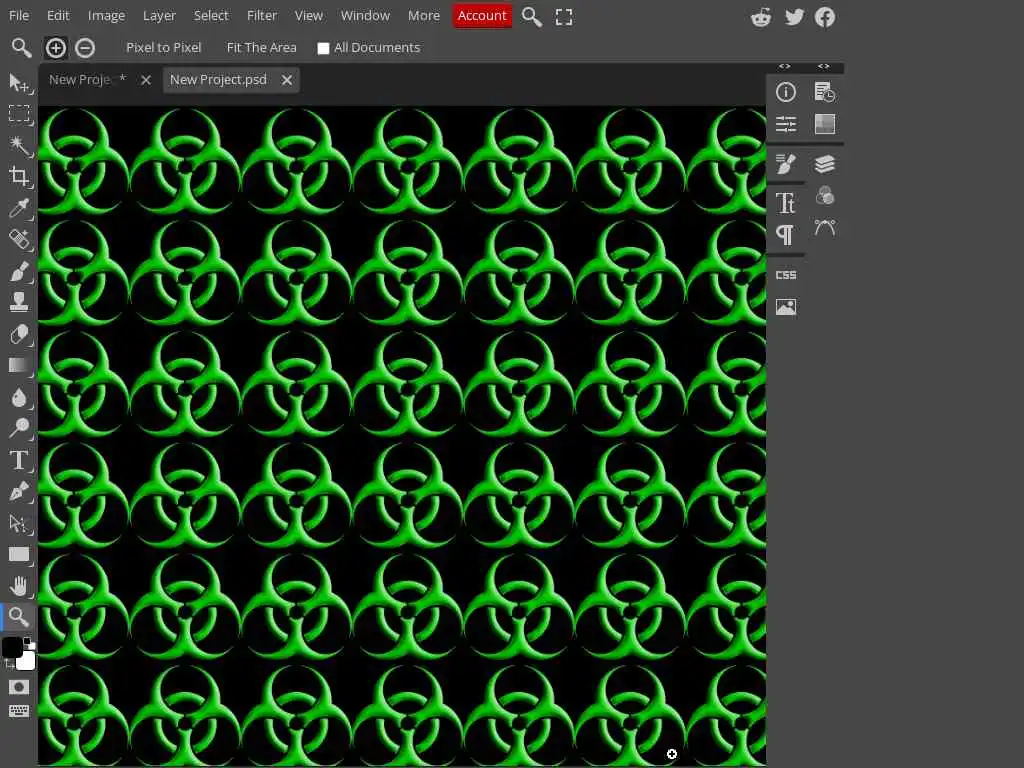Viewport: 1024px width, 768px height.
Task: Close the New Proje * tab
Action: [146, 80]
